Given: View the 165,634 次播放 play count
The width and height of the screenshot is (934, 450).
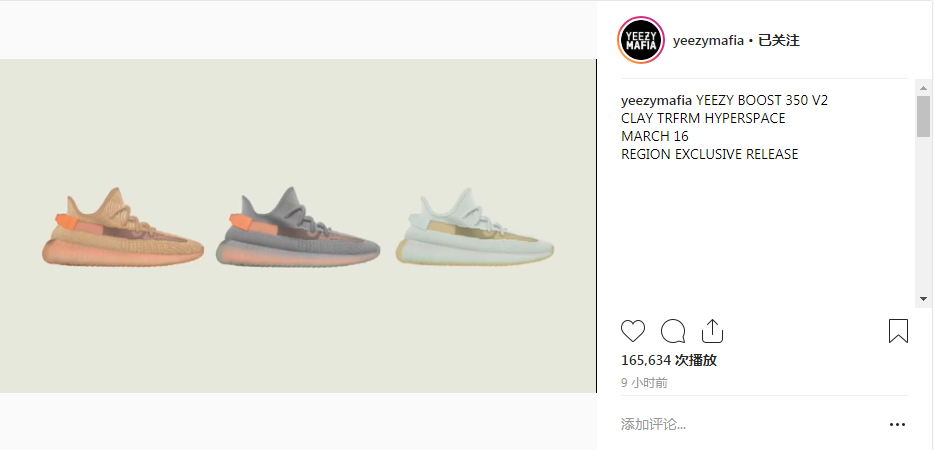Looking at the screenshot, I should [668, 360].
